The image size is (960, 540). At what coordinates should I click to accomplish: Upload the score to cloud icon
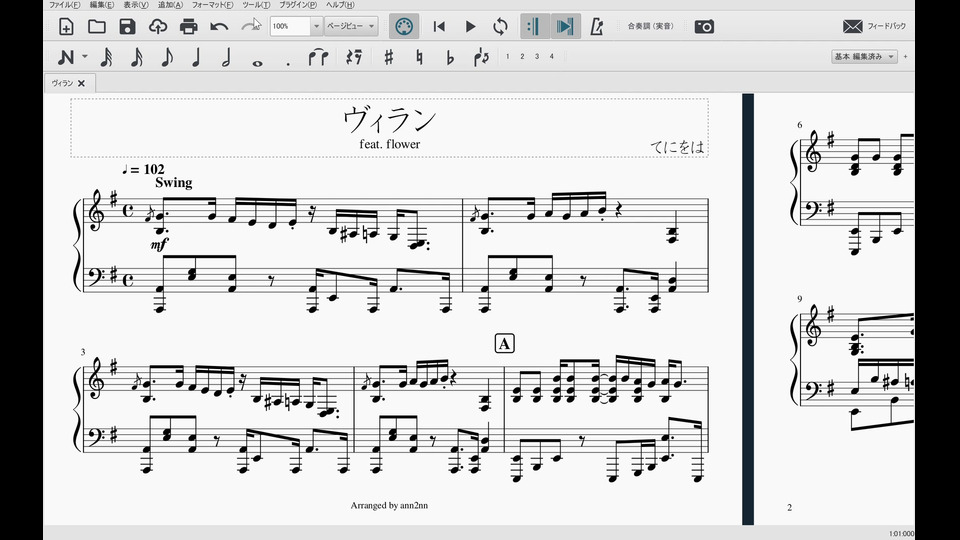click(158, 26)
